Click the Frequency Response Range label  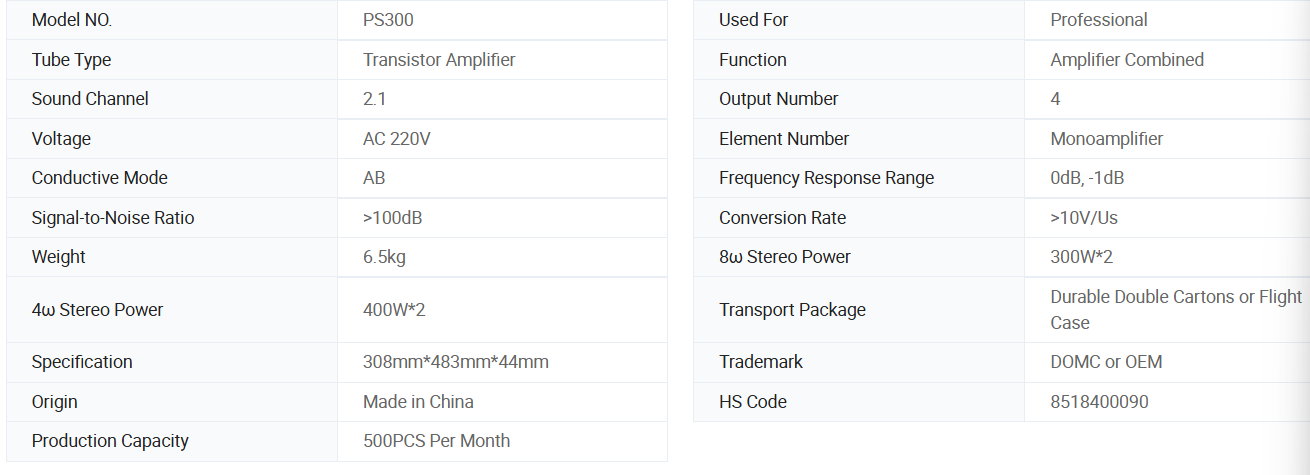click(826, 178)
